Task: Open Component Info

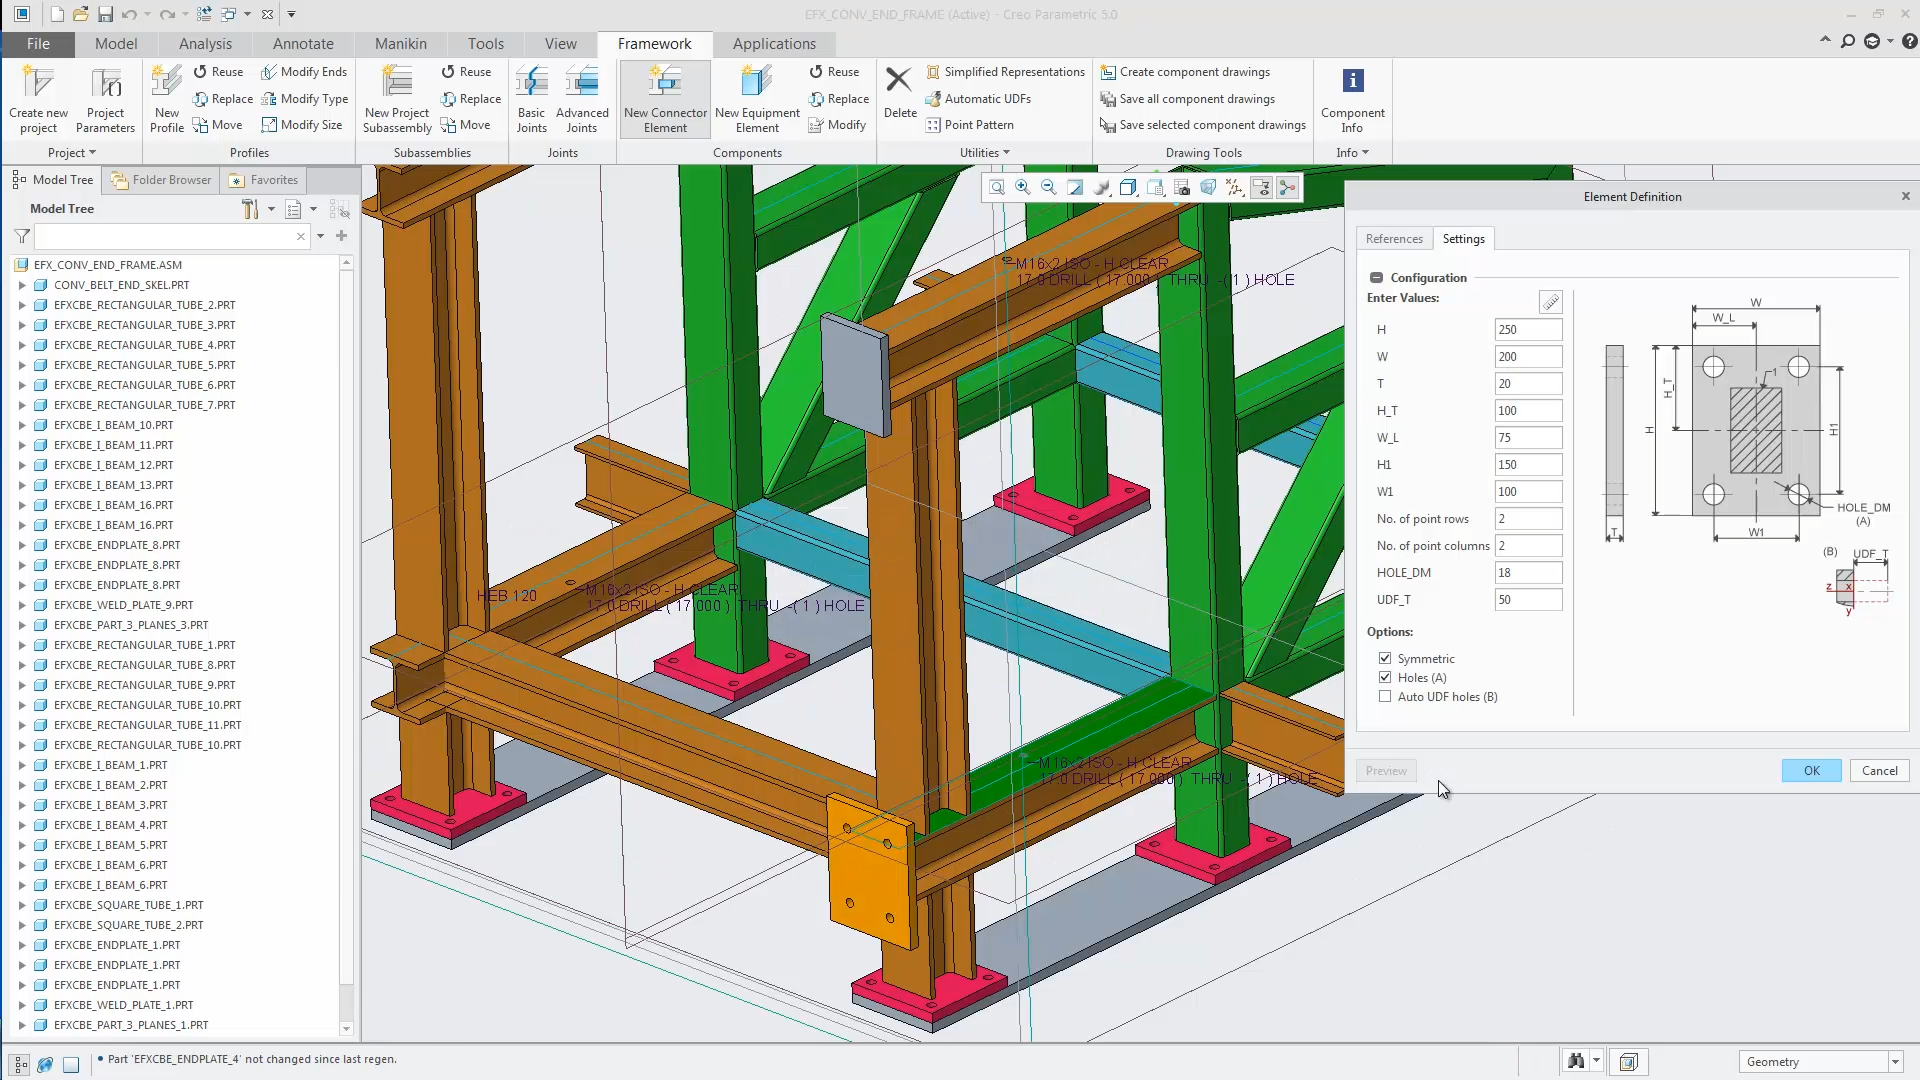Action: point(1352,99)
